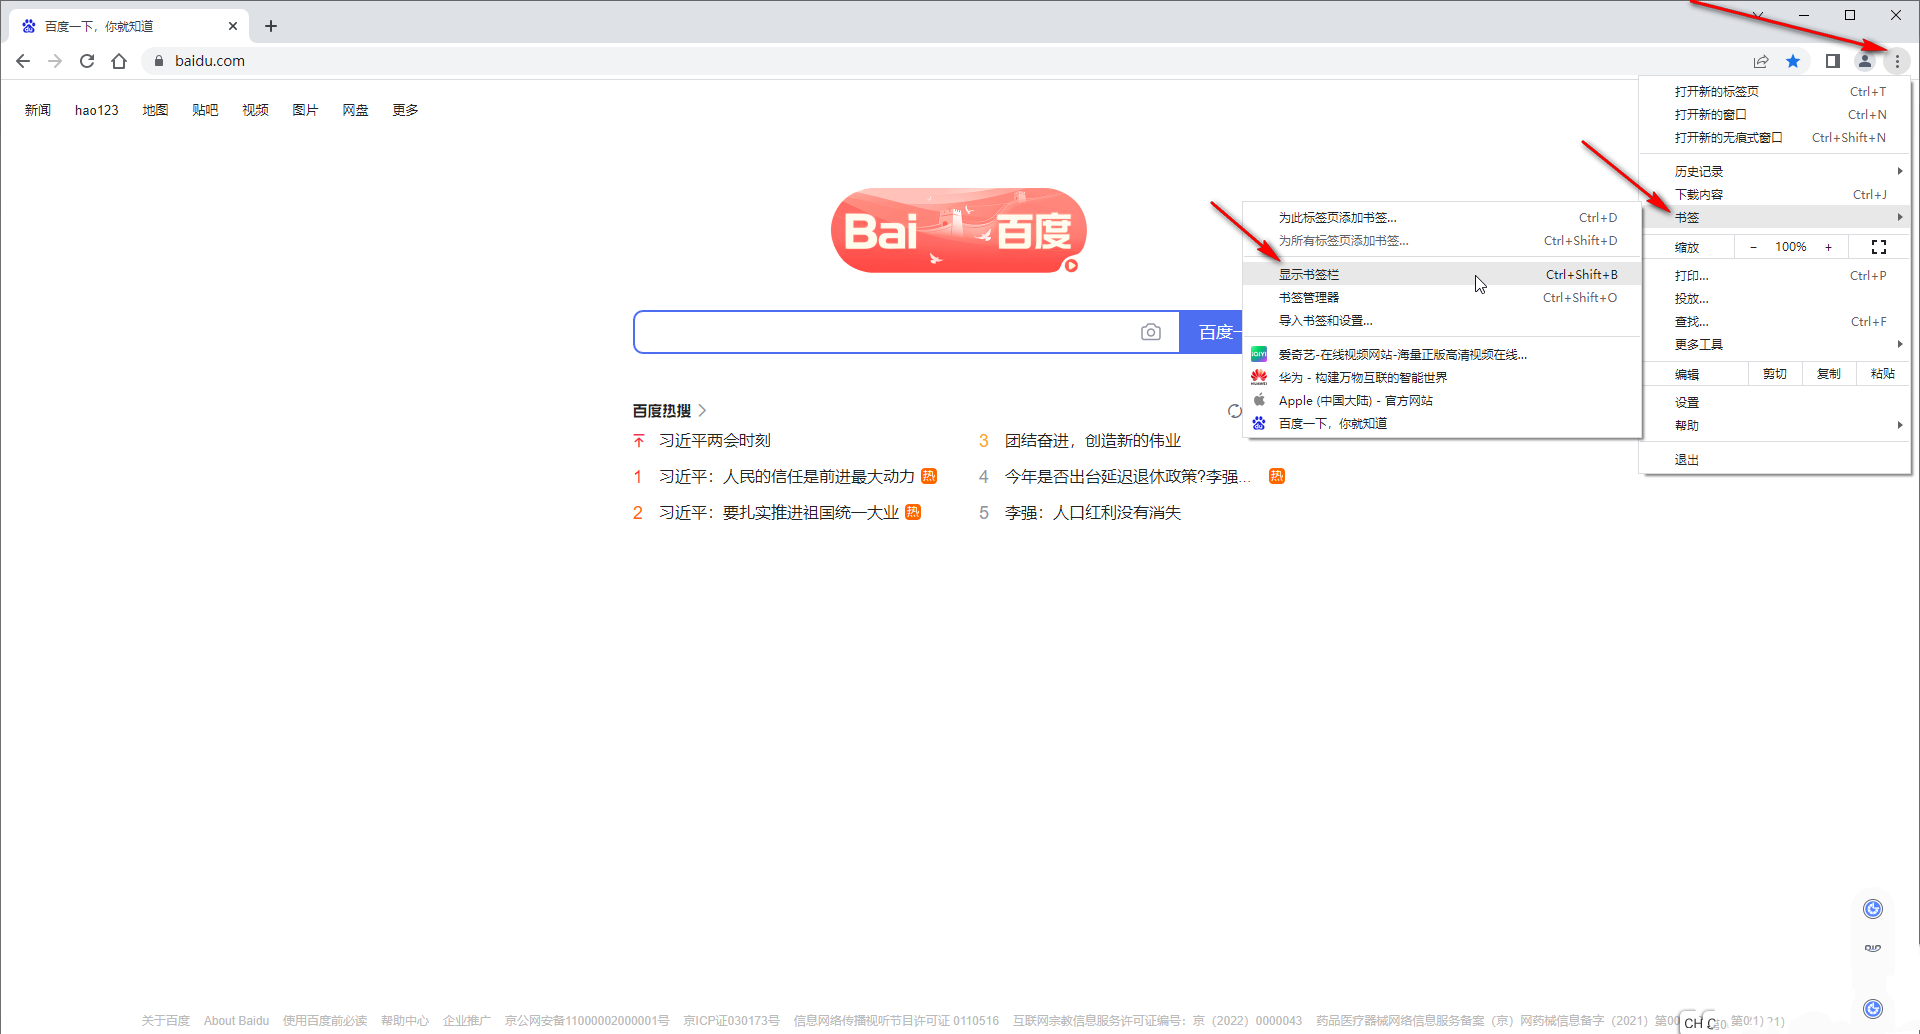Click the share page icon
The image size is (1920, 1034).
[1761, 61]
